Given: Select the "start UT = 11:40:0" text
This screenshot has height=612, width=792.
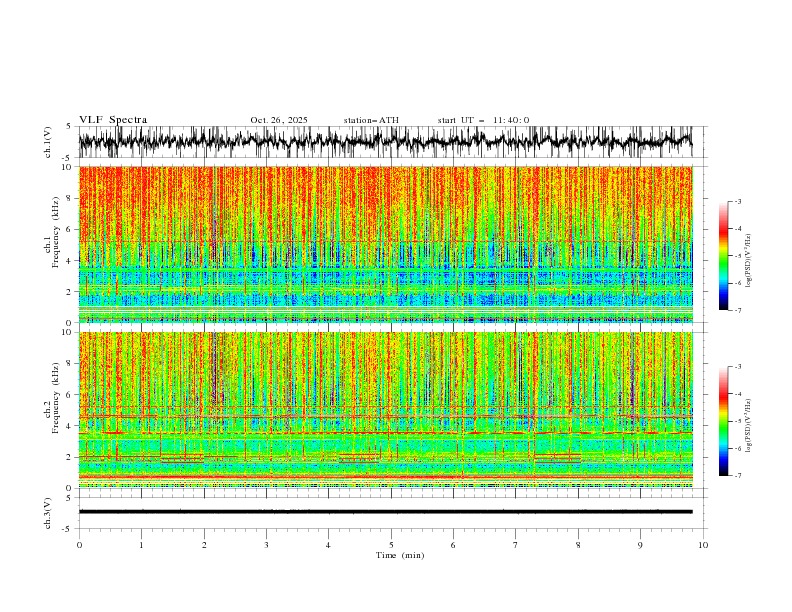Looking at the screenshot, I should (x=483, y=120).
